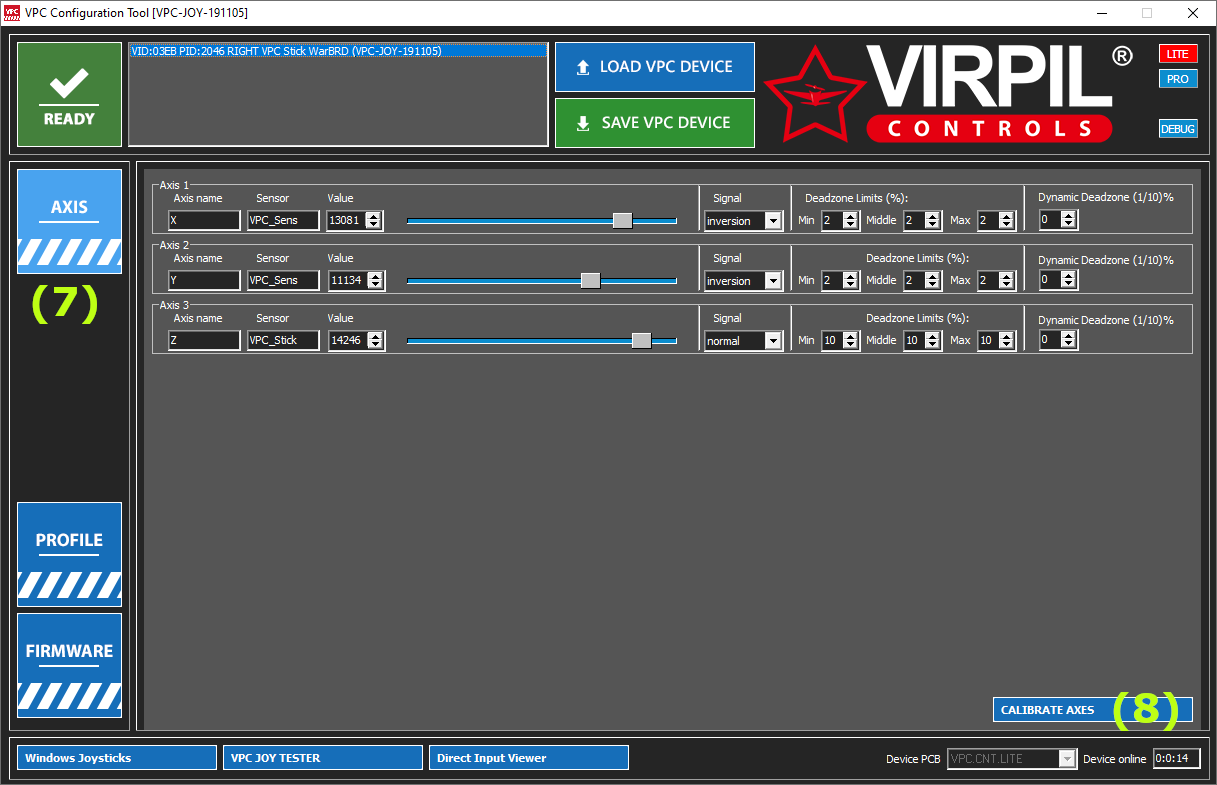
Task: Open the PROFILE tab
Action: tap(69, 554)
